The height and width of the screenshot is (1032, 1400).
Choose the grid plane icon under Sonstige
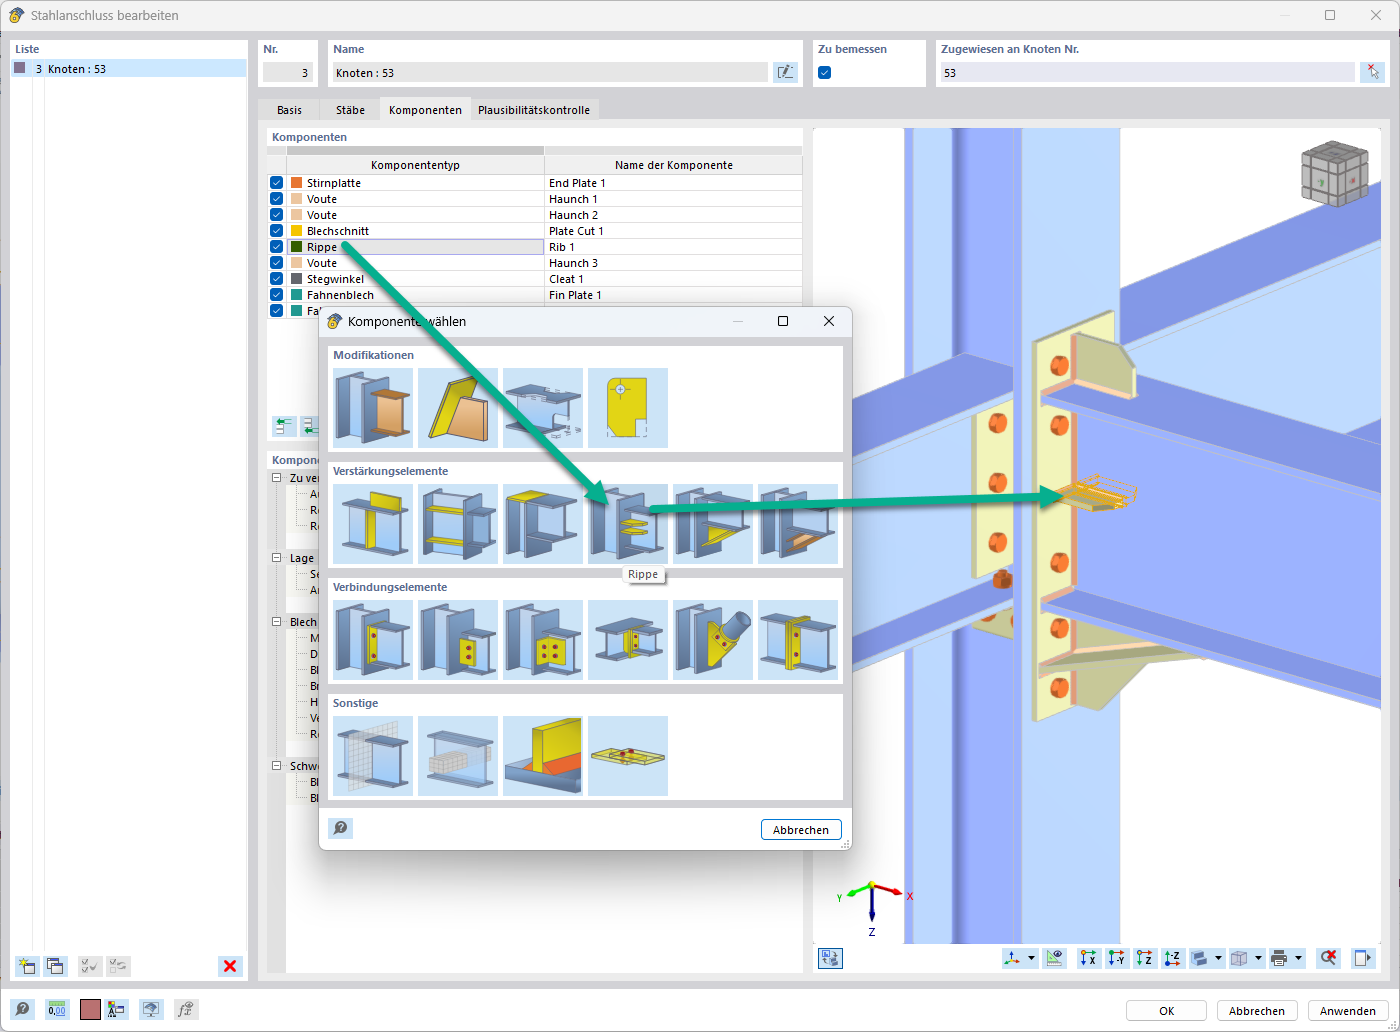coord(373,756)
